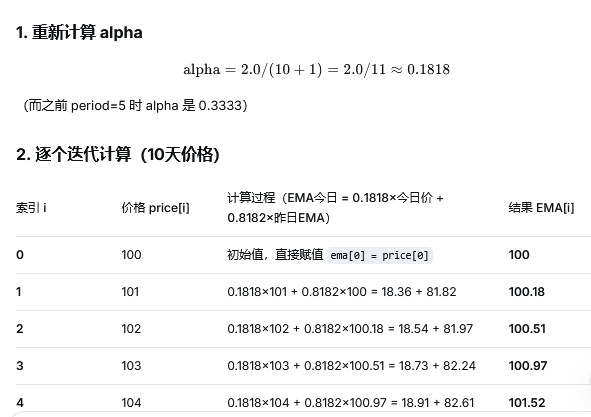Click the price cell showing 101
591x417 pixels.
pyautogui.click(x=130, y=292)
